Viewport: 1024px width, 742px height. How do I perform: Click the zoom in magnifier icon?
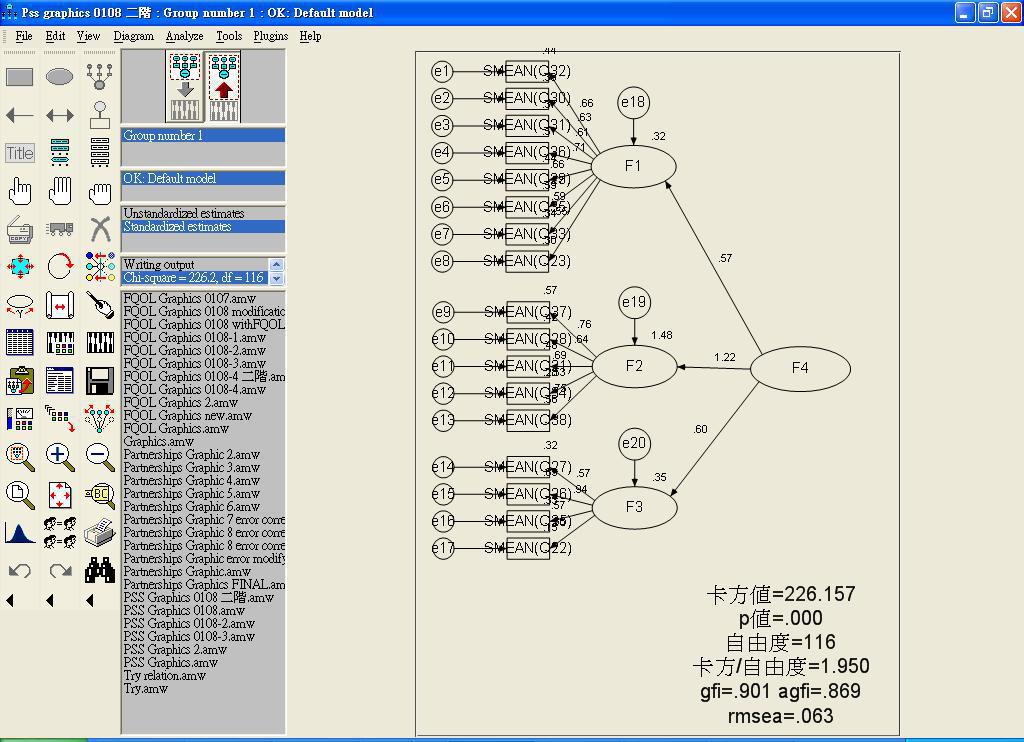60,457
